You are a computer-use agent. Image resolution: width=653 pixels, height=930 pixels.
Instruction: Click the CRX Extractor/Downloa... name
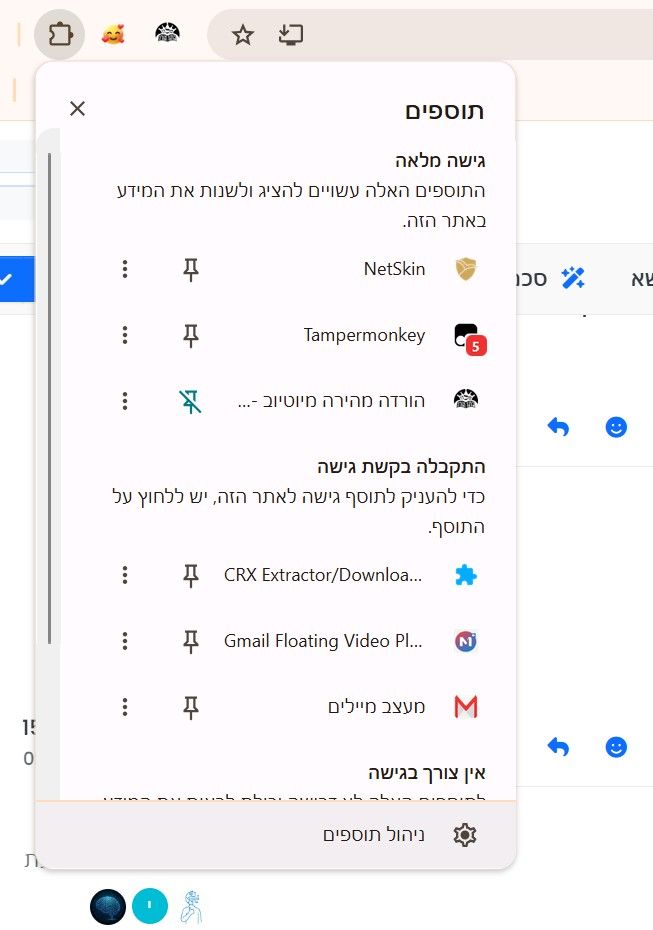(323, 575)
